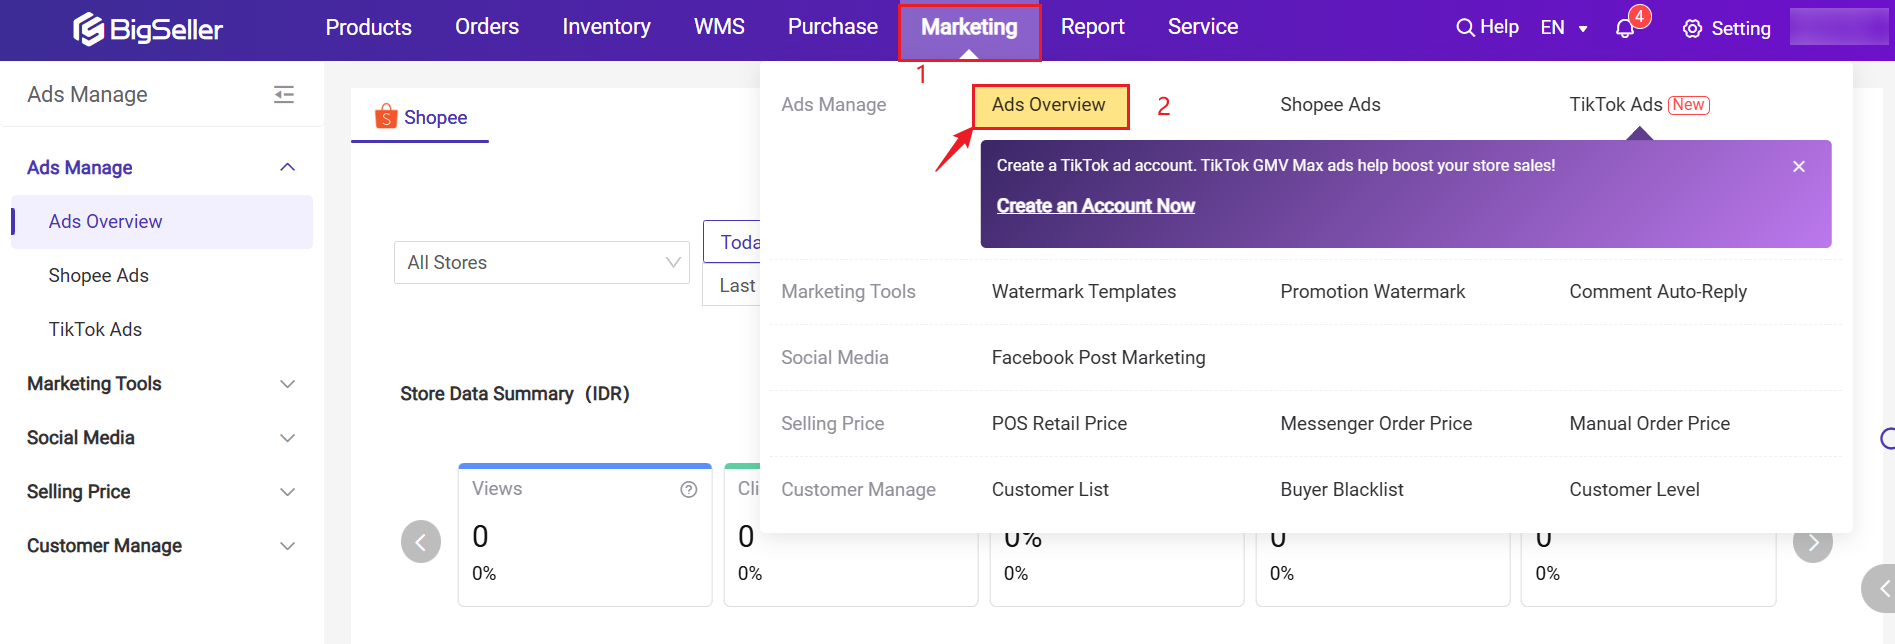The image size is (1895, 644).
Task: Open Watermark Templates
Action: click(1084, 292)
